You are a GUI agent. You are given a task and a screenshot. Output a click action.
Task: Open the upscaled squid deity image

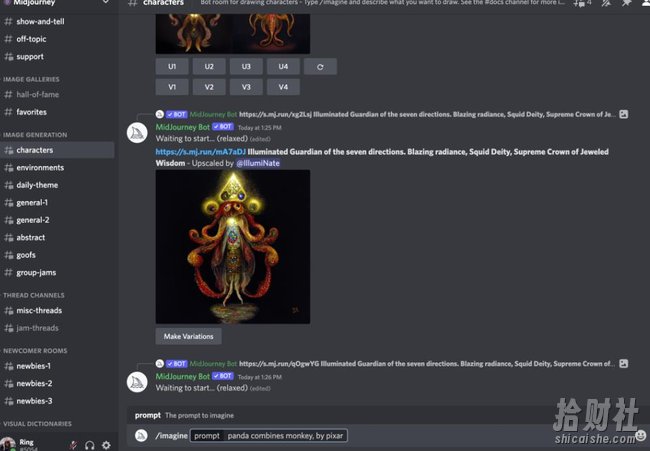233,247
